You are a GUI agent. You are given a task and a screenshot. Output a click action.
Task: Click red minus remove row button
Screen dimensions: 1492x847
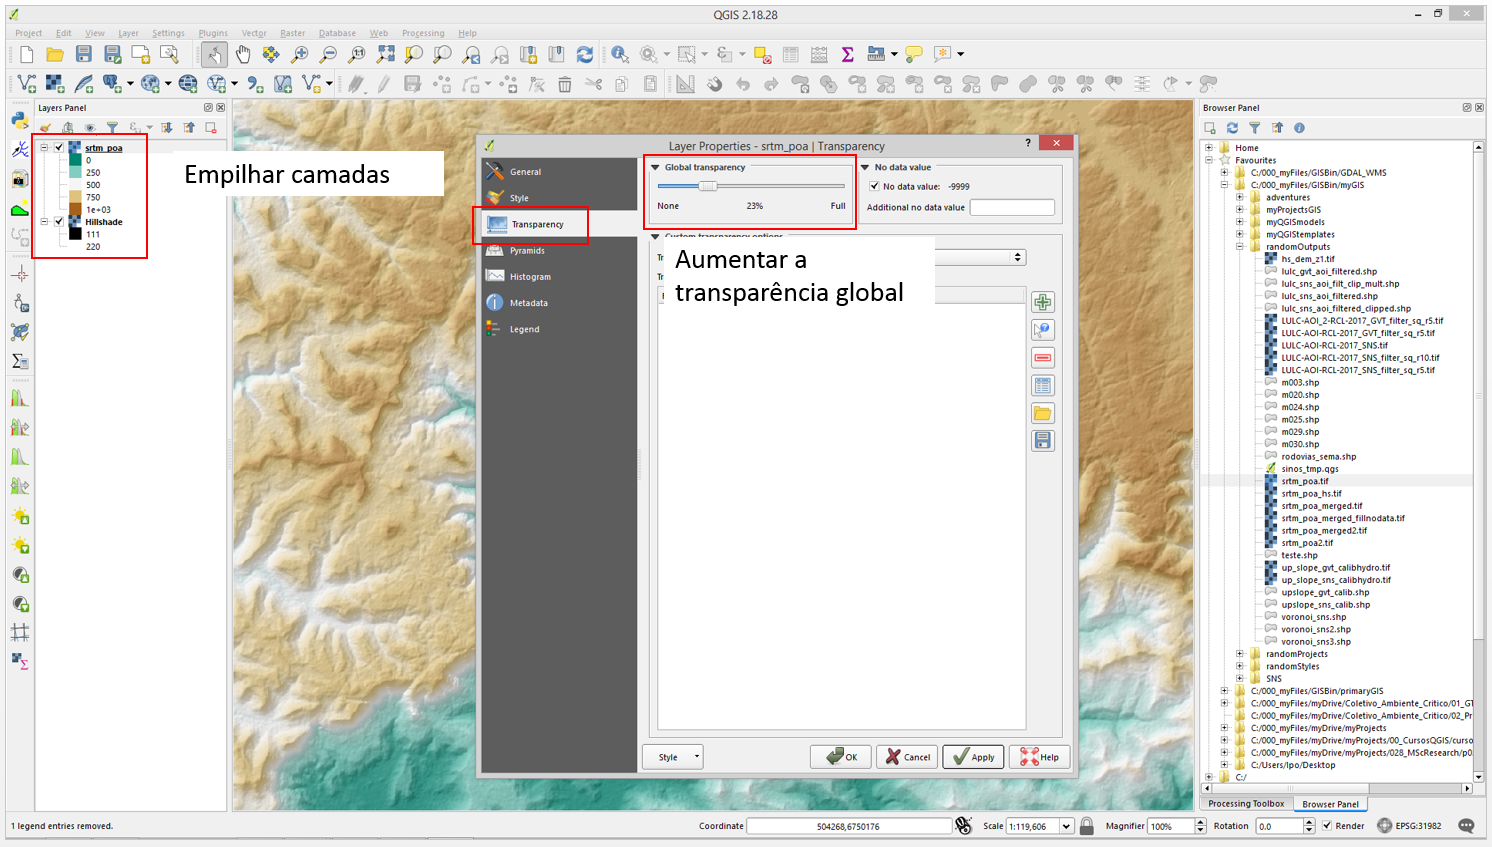pos(1042,358)
